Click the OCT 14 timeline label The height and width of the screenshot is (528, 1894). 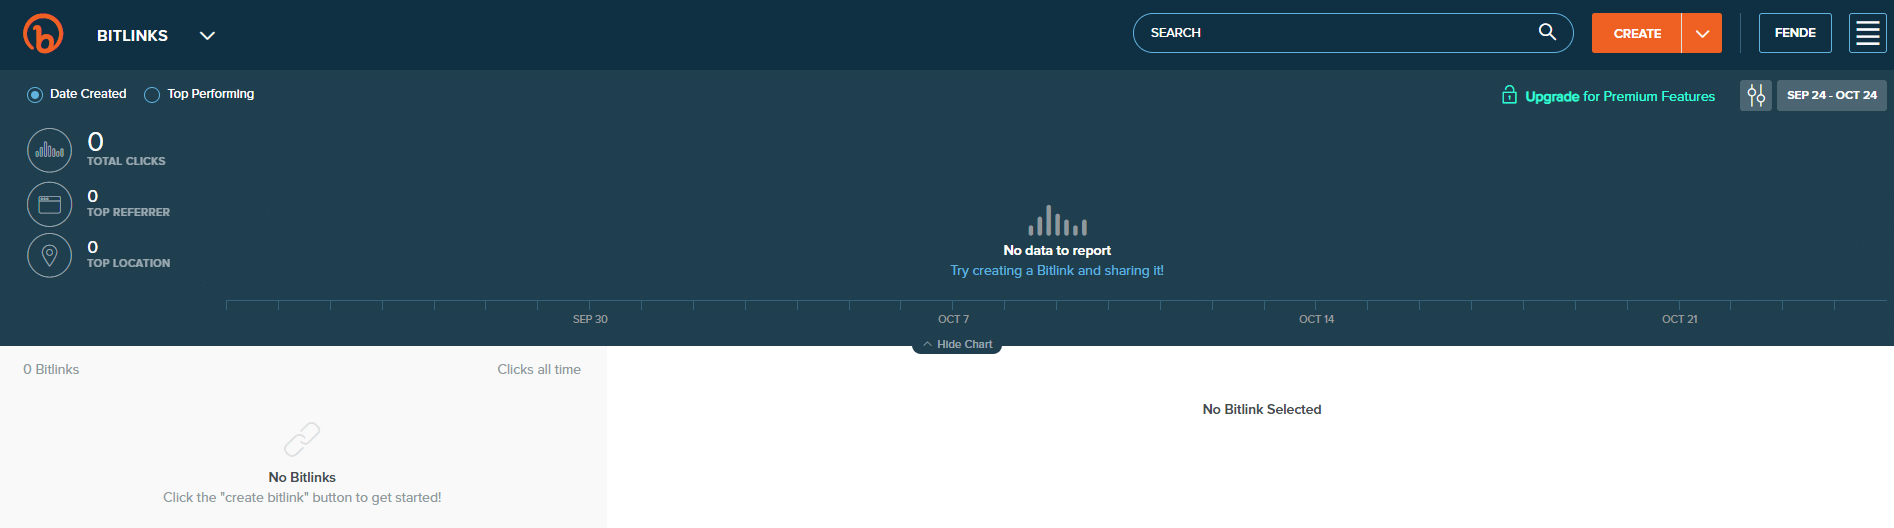(x=1316, y=319)
